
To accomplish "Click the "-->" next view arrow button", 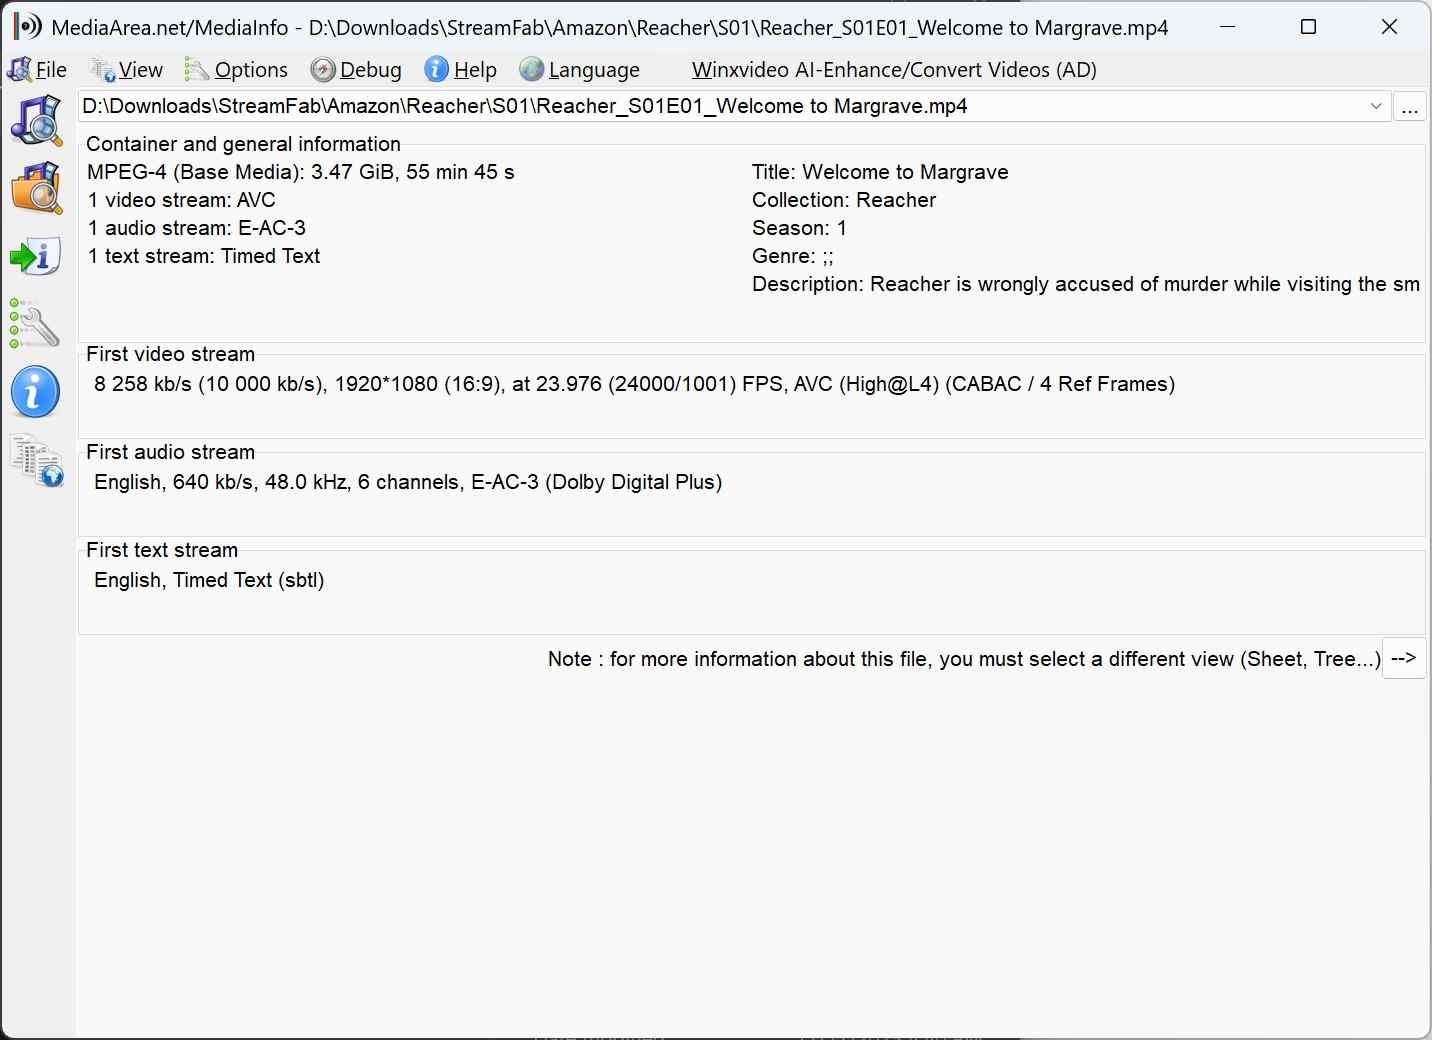I will 1404,658.
